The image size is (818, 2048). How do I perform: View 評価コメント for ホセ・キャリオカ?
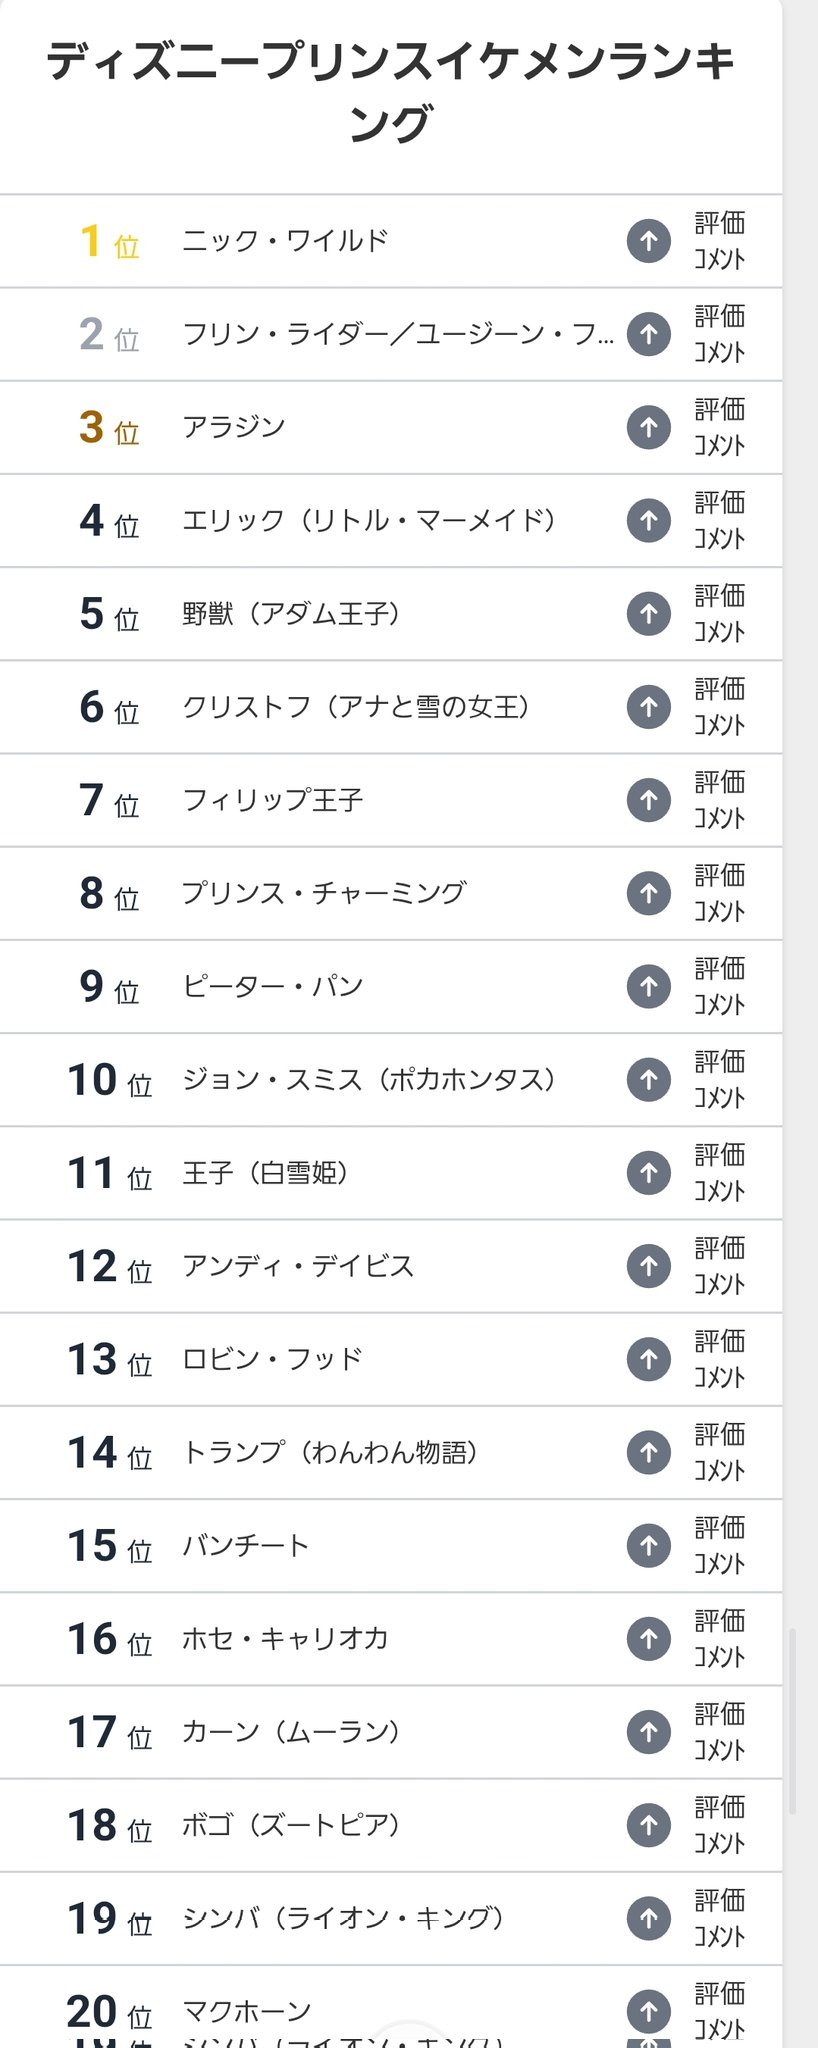click(719, 1638)
